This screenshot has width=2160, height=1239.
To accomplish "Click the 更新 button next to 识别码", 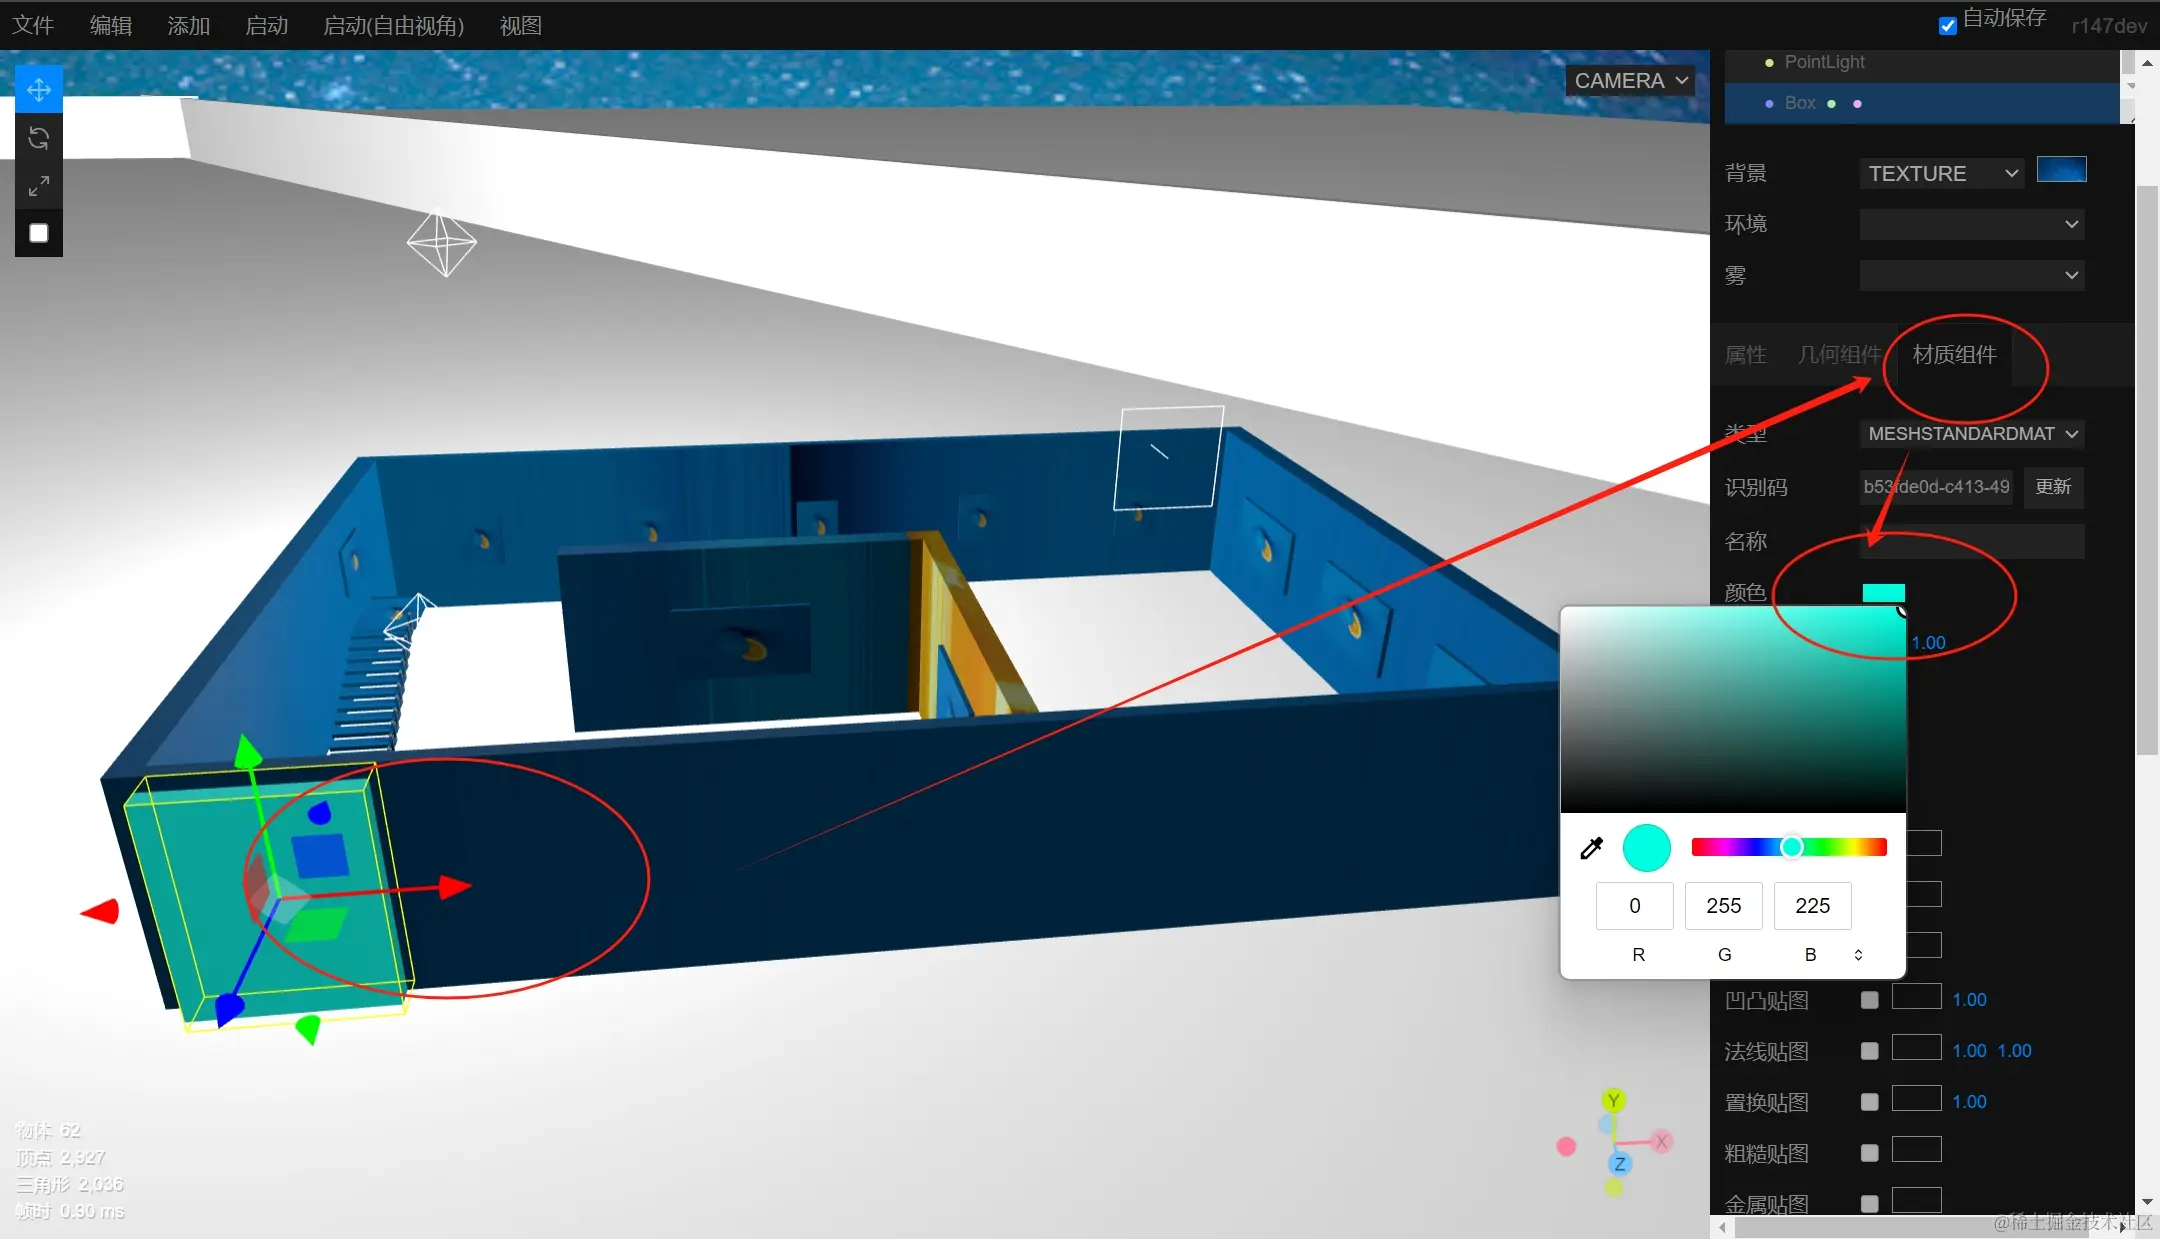I will [x=2053, y=487].
